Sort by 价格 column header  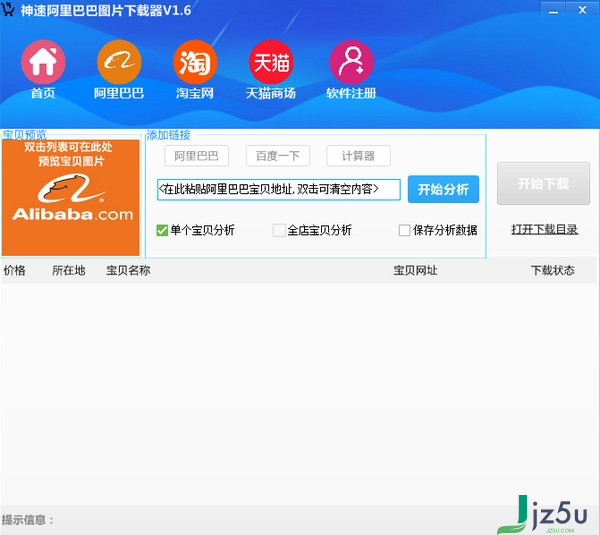(15, 271)
